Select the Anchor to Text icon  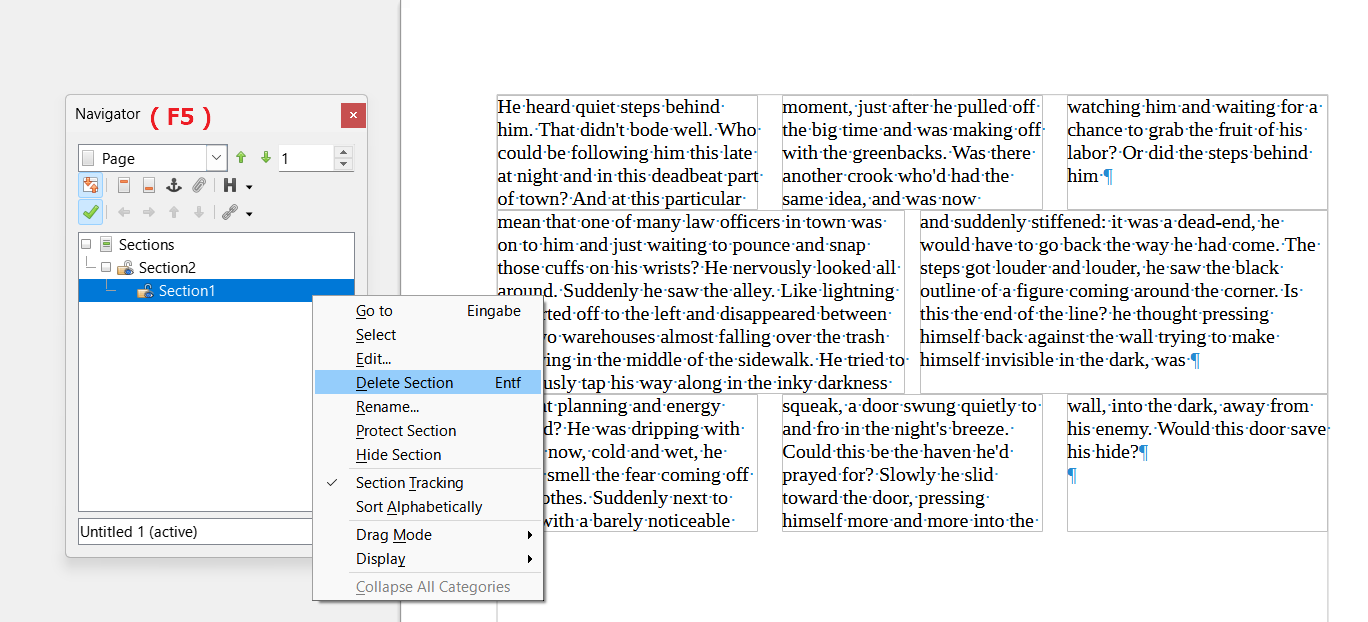point(174,186)
